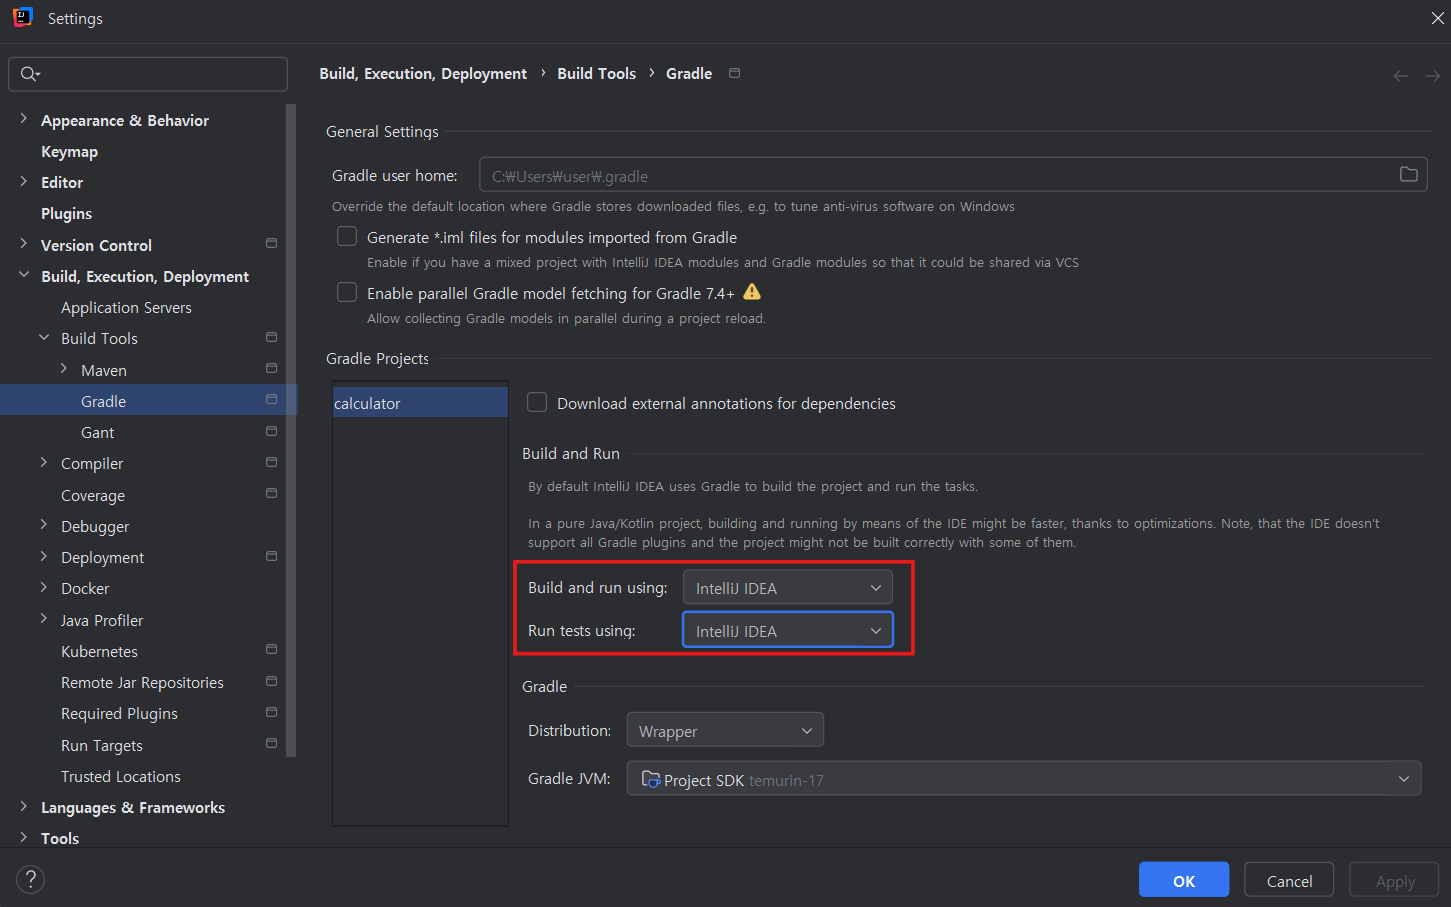The height and width of the screenshot is (907, 1451).
Task: Click the Apply button
Action: [x=1394, y=879]
